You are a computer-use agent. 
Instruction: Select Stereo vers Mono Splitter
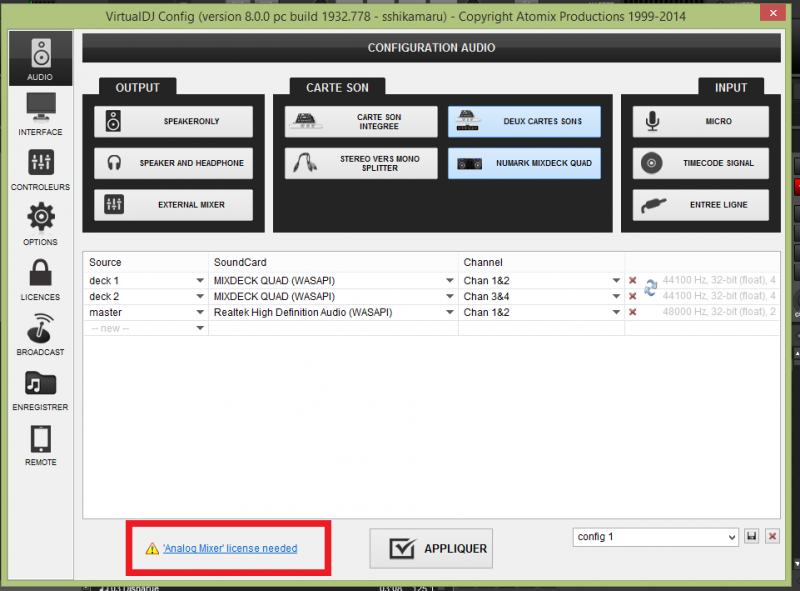[x=361, y=163]
